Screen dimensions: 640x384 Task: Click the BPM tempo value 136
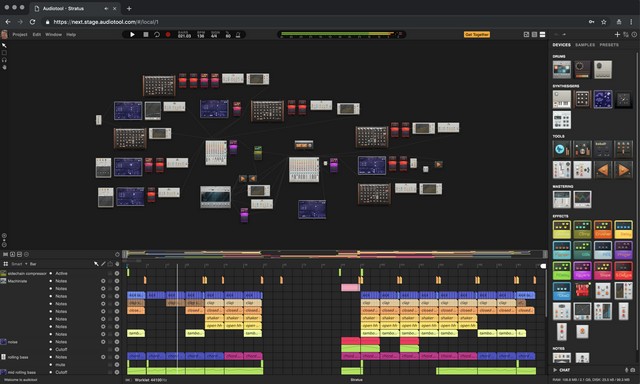[x=200, y=35]
